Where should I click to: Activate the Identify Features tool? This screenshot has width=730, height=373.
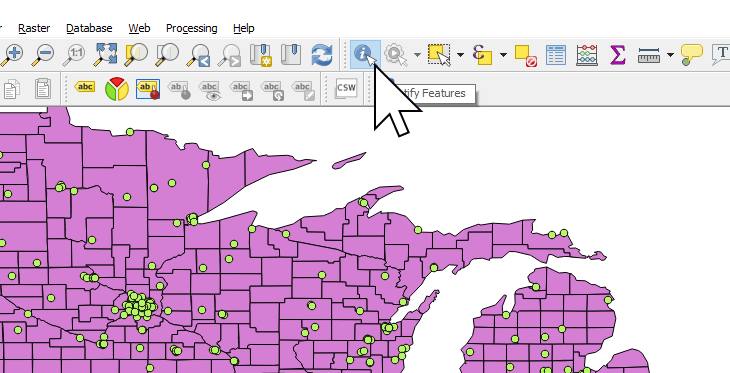[x=365, y=54]
